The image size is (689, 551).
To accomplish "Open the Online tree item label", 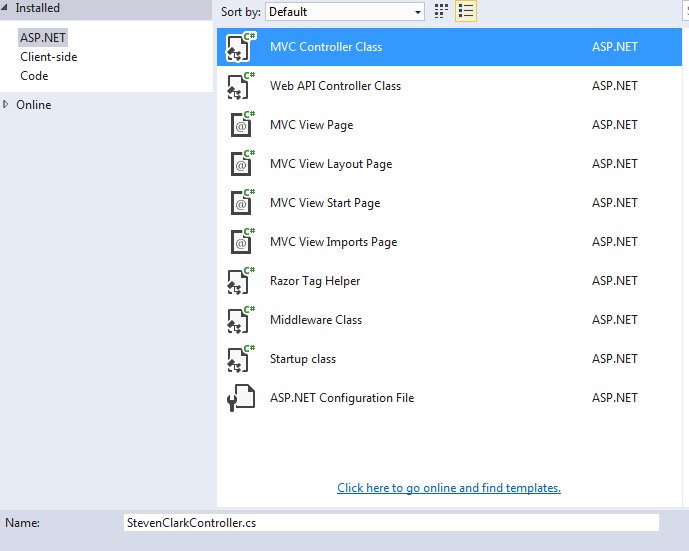I will (34, 105).
